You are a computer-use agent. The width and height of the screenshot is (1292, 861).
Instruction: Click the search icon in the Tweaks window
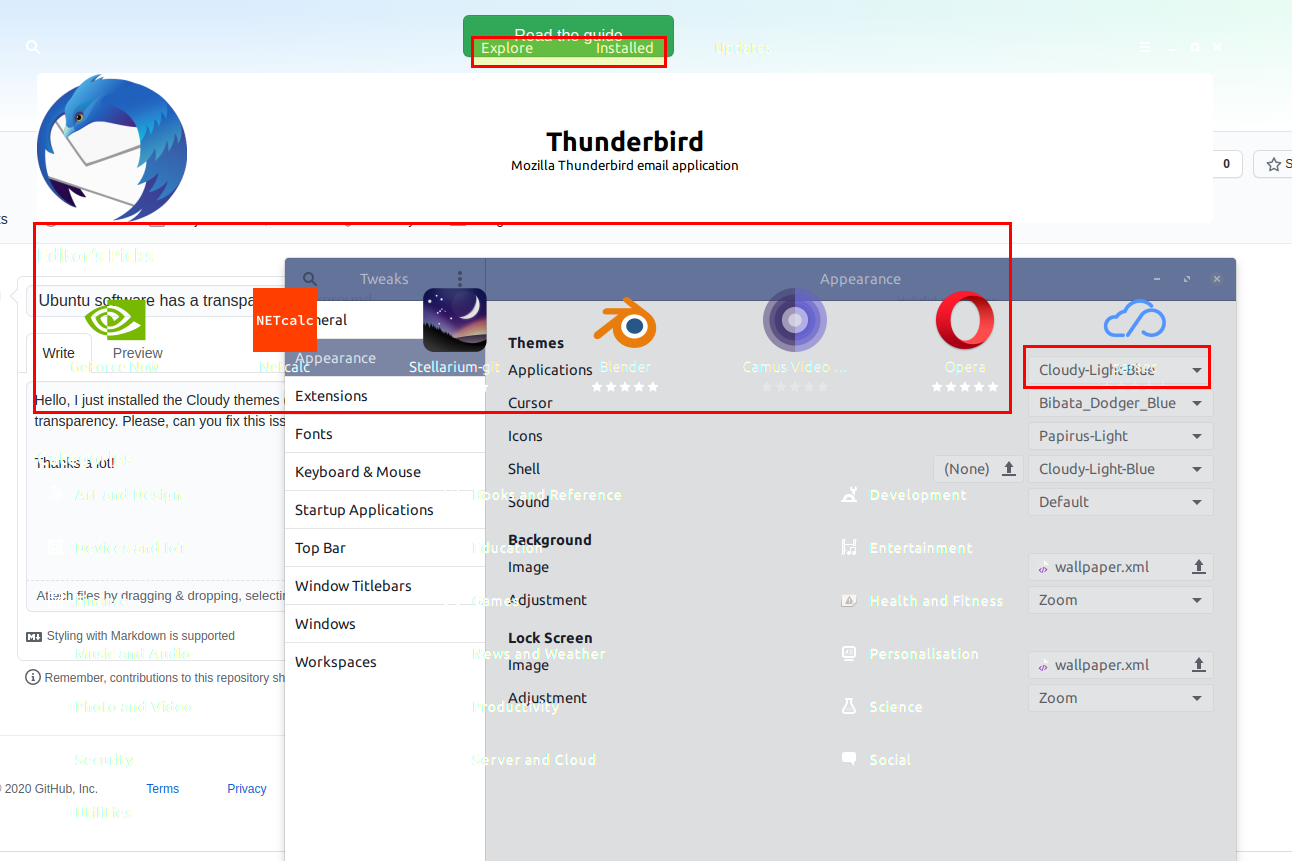point(310,279)
